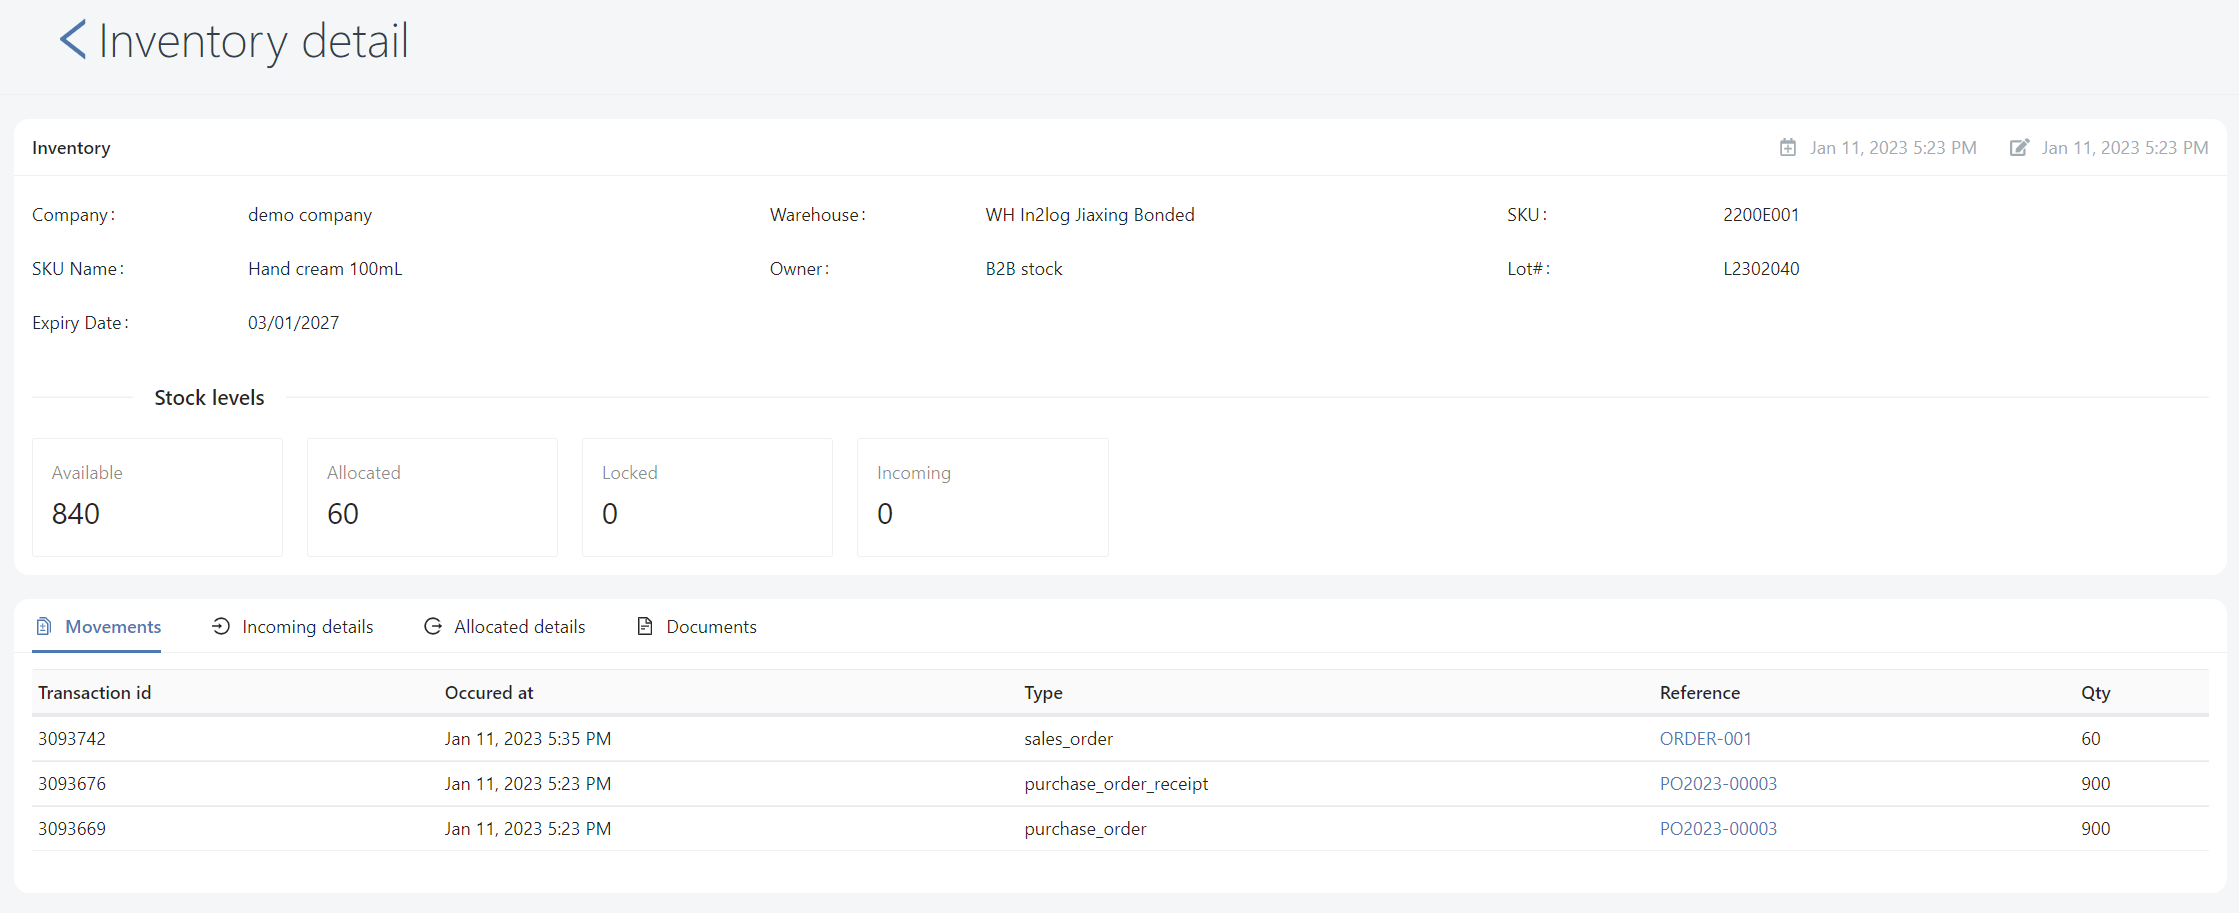Switch to the Movements tab
2239x913 pixels.
112,627
